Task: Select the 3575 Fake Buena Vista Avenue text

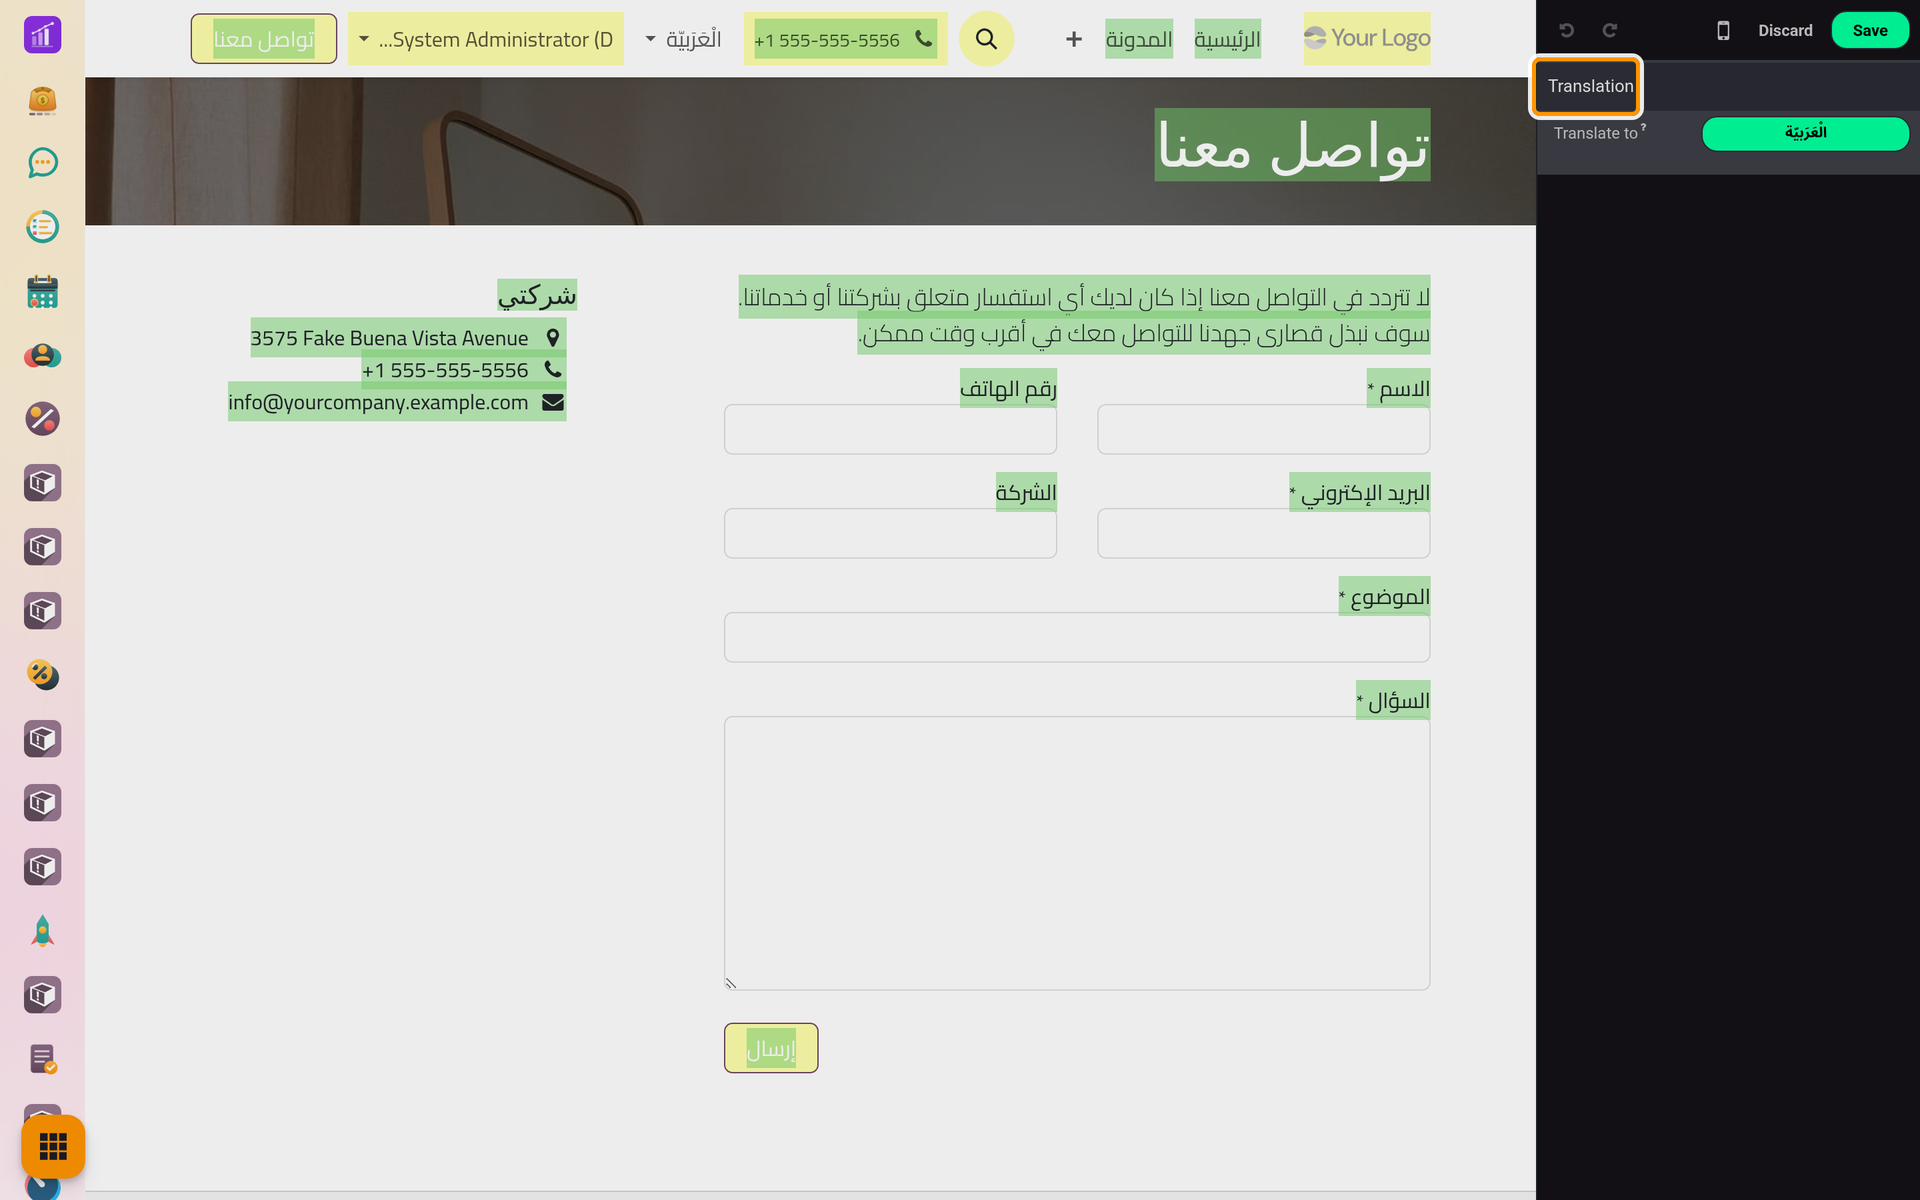Action: coord(389,338)
